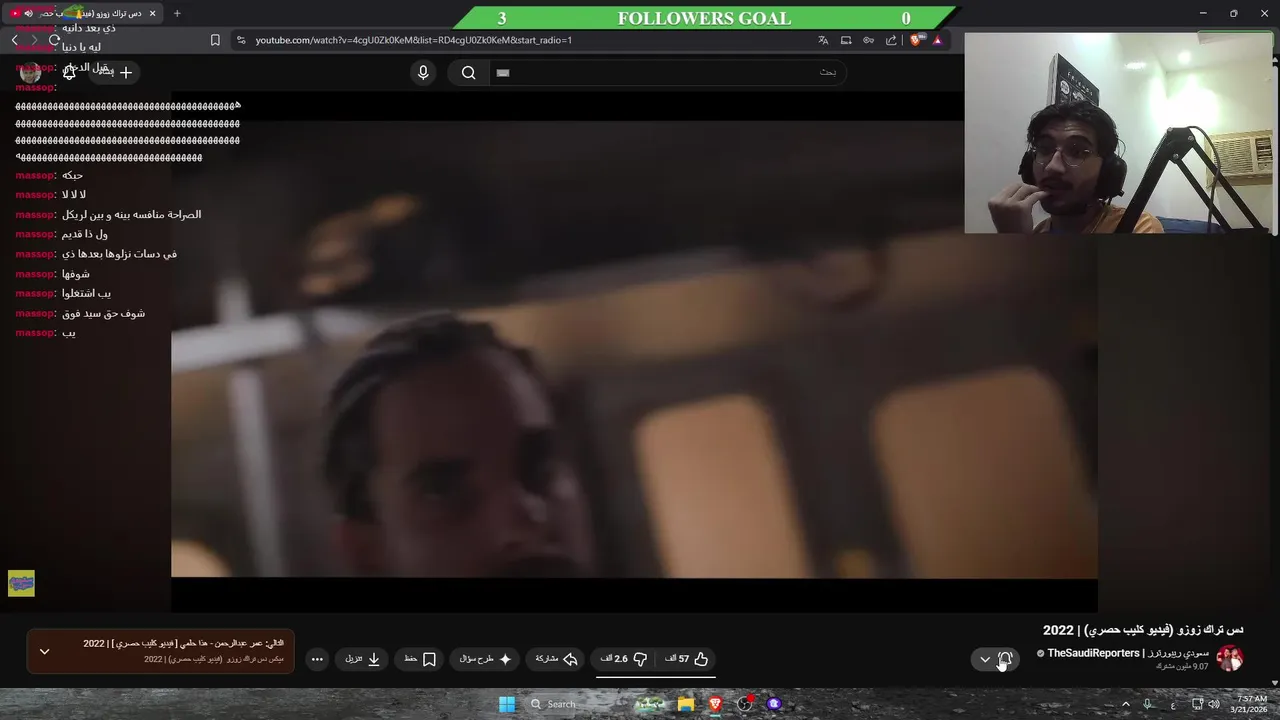Open Brave Shields lion icon

click(x=915, y=40)
